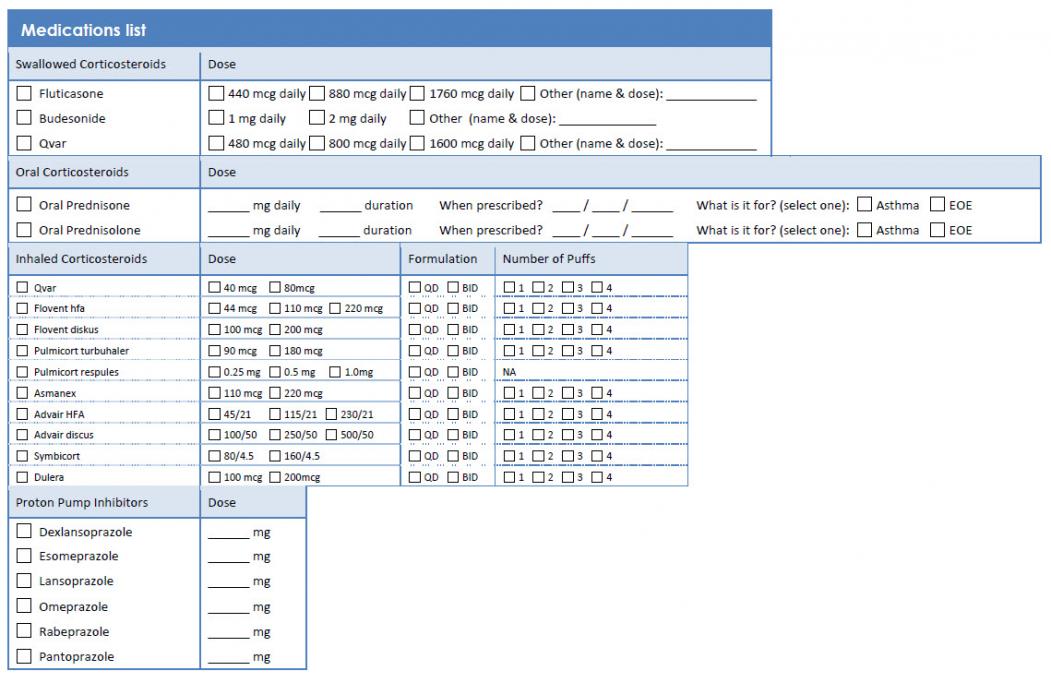Tick the swallowed Qvar checkbox under Budesonide
1051x683 pixels.
pyautogui.click(x=24, y=143)
